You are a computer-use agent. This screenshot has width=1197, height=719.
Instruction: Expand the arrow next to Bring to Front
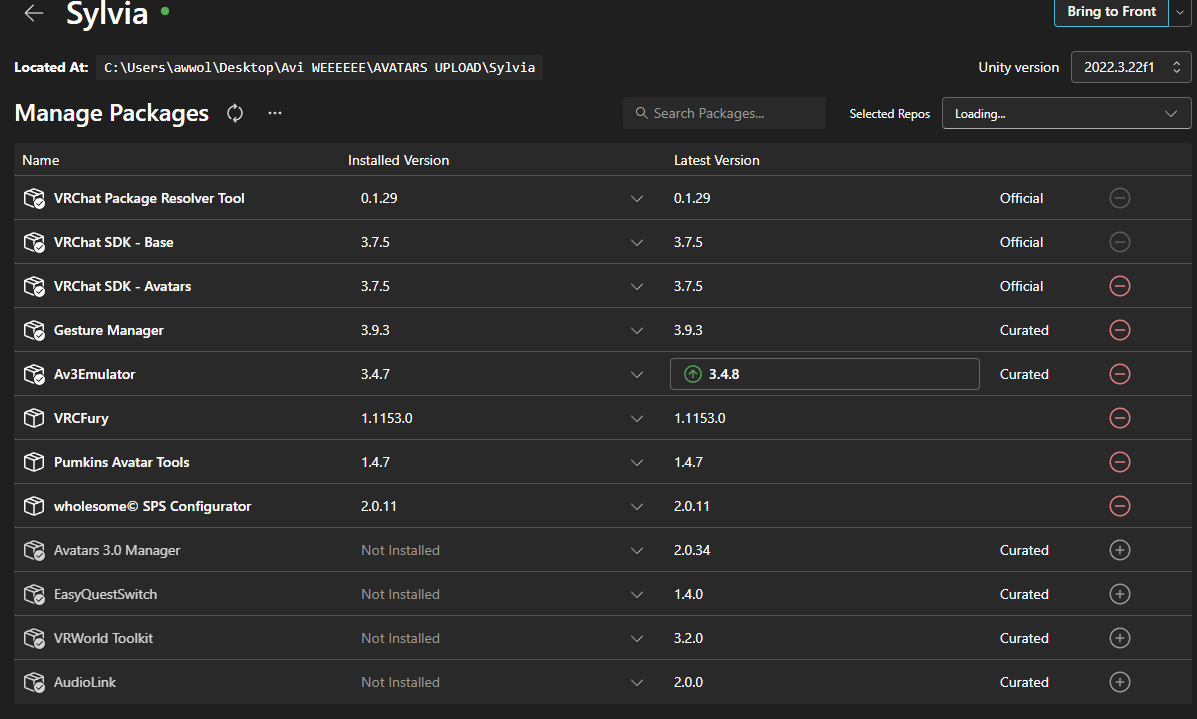pyautogui.click(x=1180, y=12)
